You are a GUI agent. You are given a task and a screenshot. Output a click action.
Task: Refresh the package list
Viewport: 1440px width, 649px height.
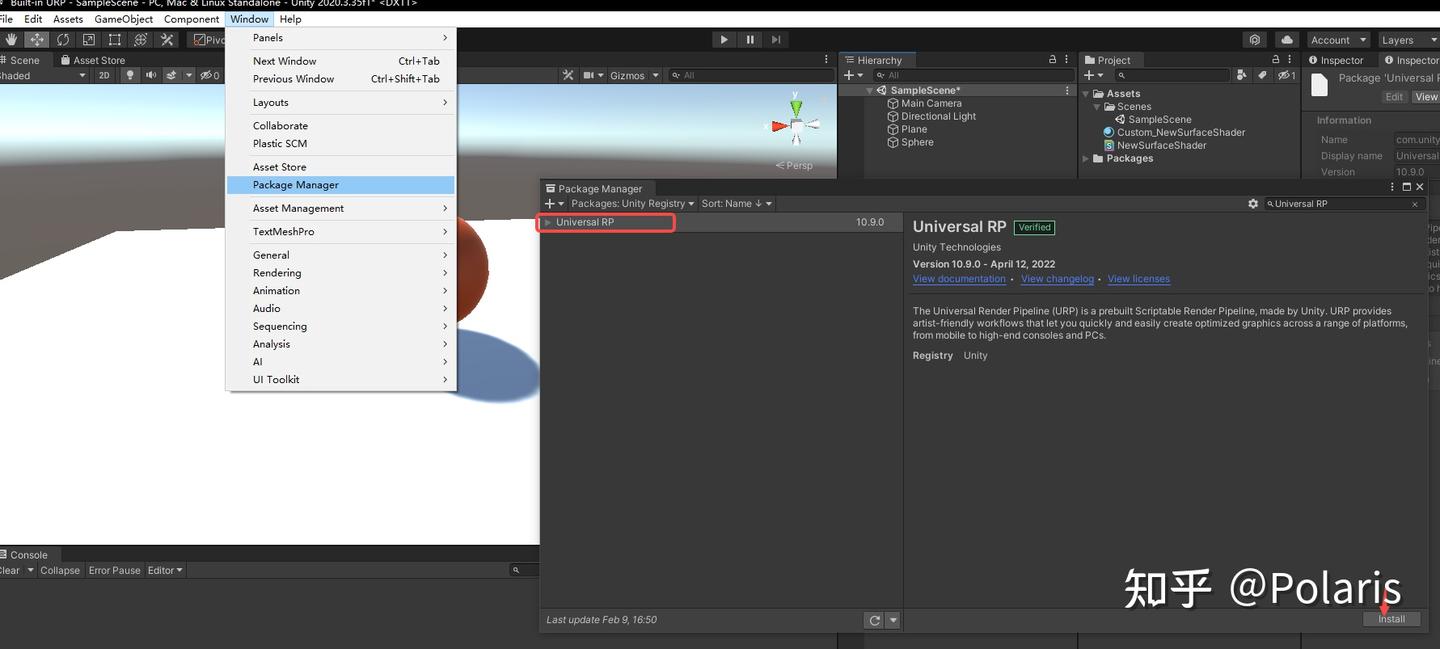(x=873, y=619)
